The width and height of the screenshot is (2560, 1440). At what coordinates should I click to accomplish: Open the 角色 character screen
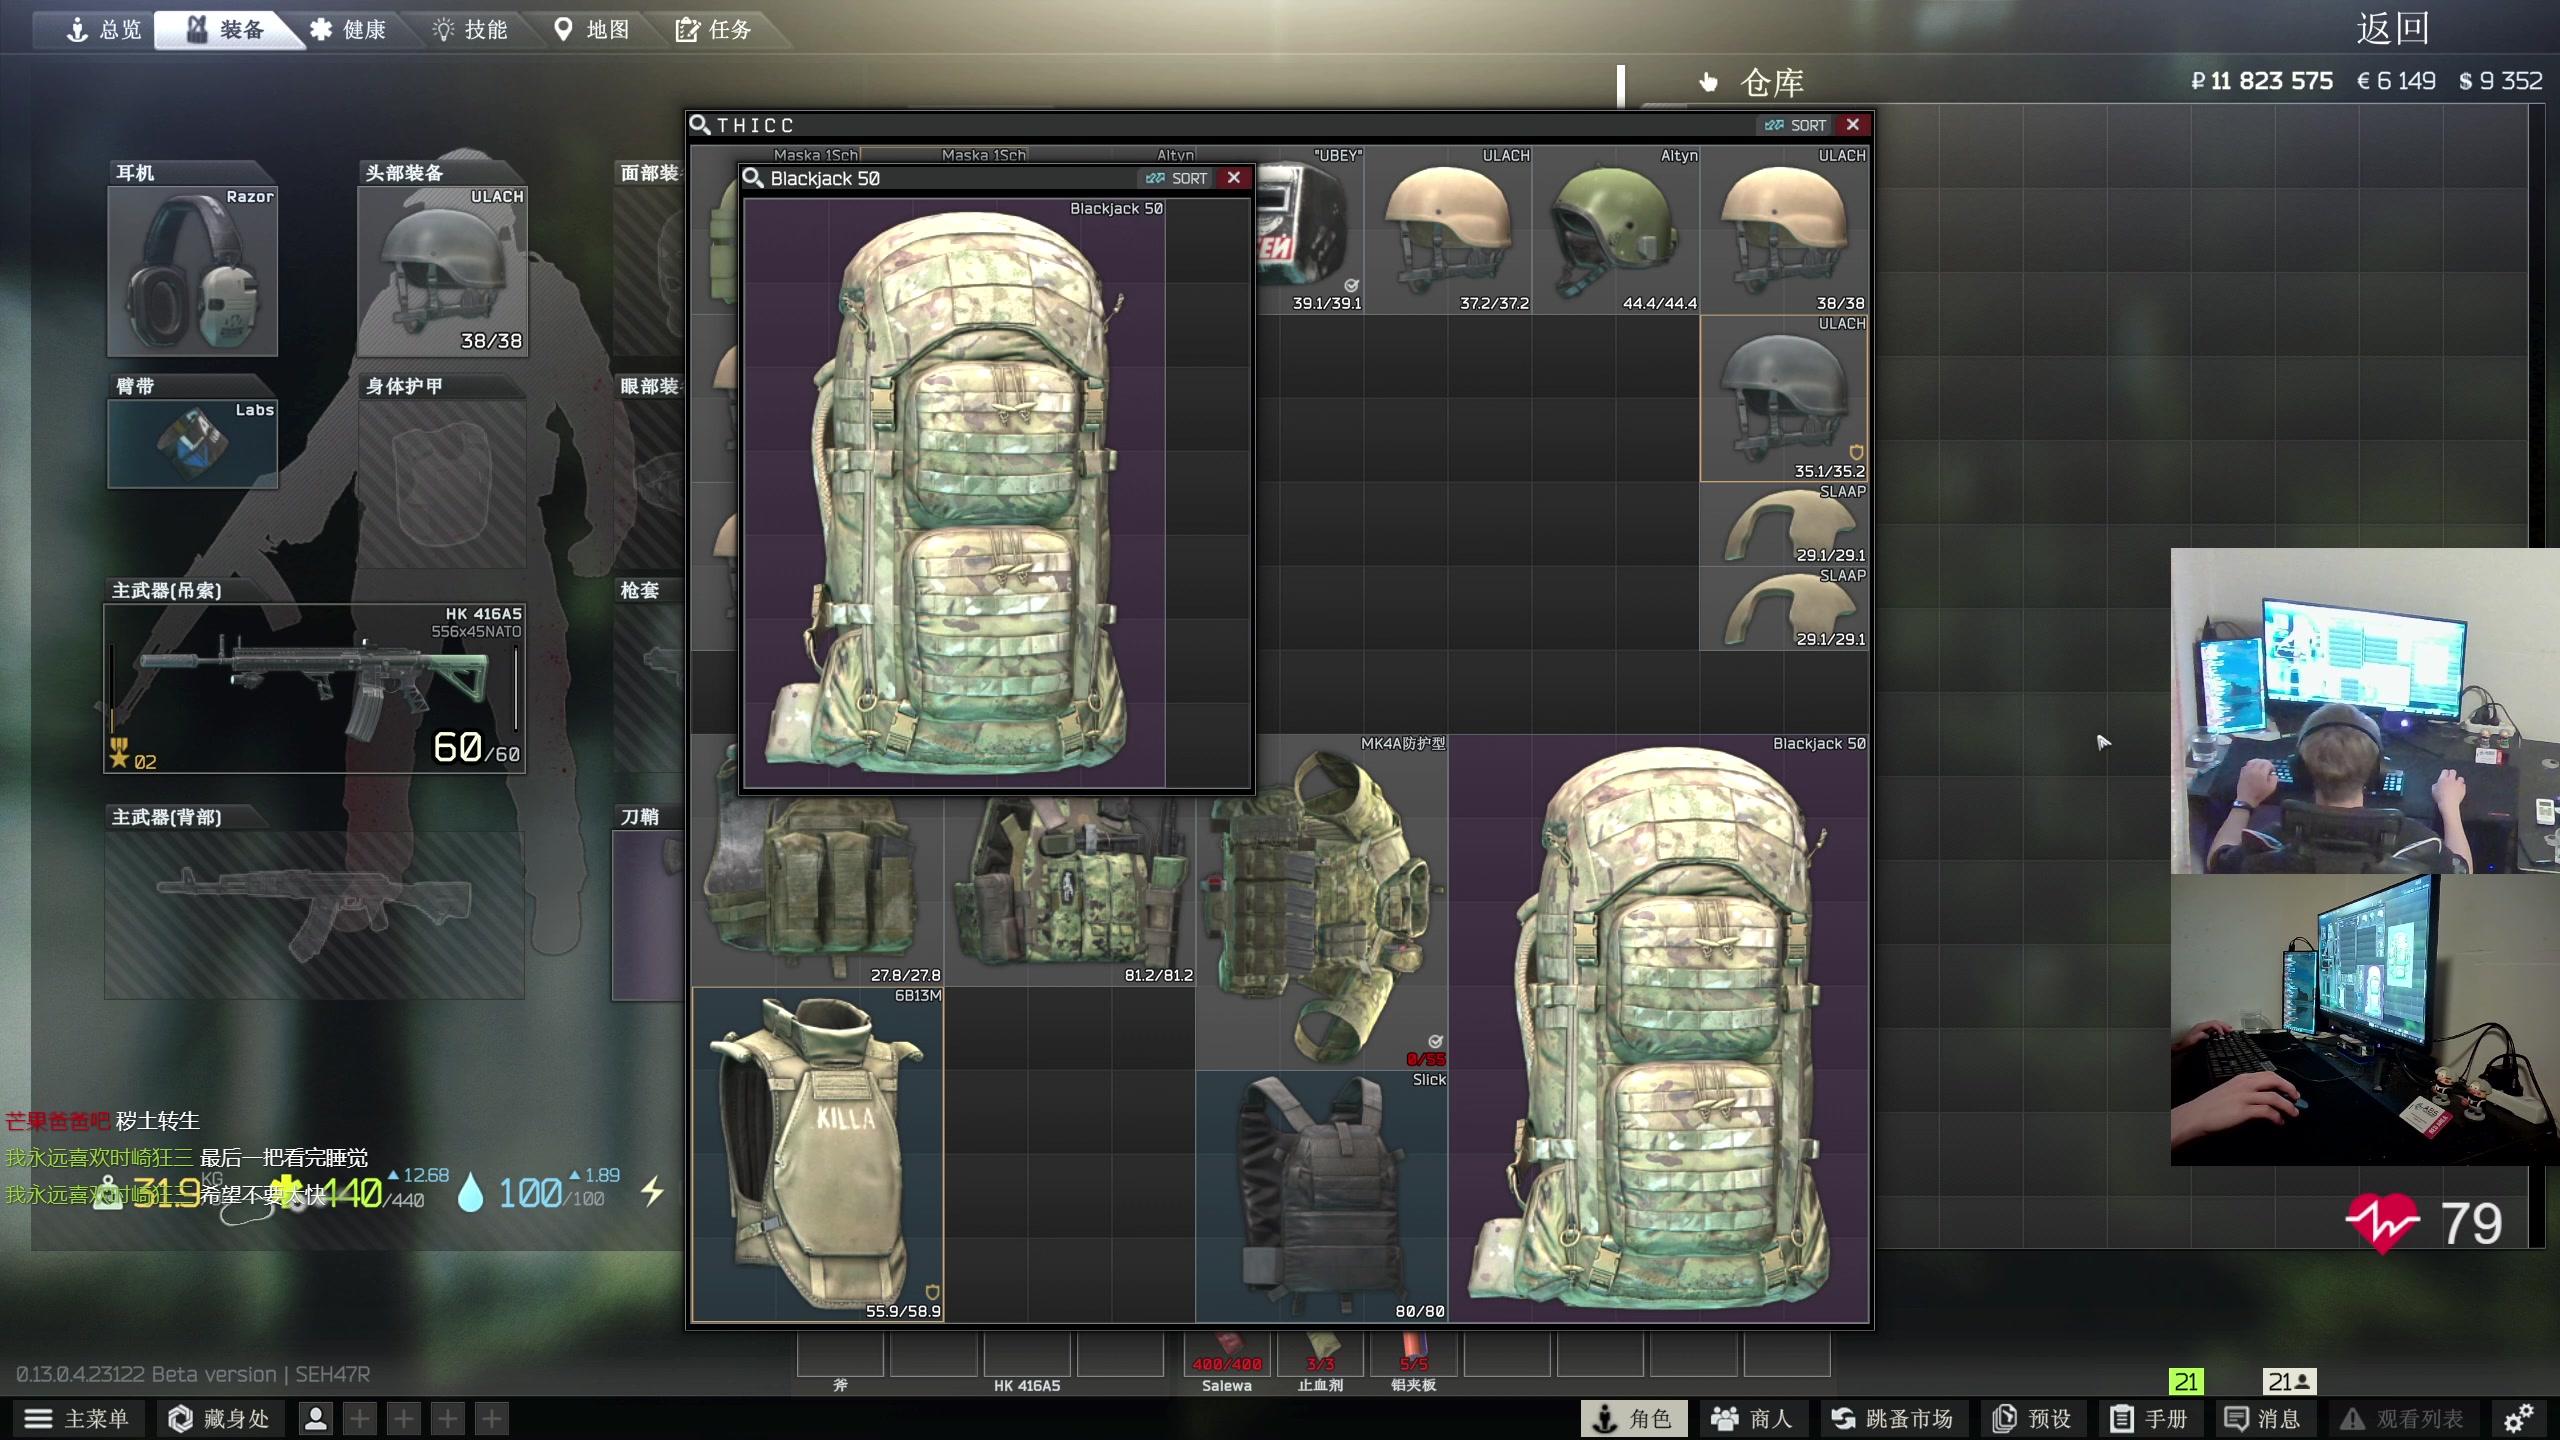[1633, 1418]
